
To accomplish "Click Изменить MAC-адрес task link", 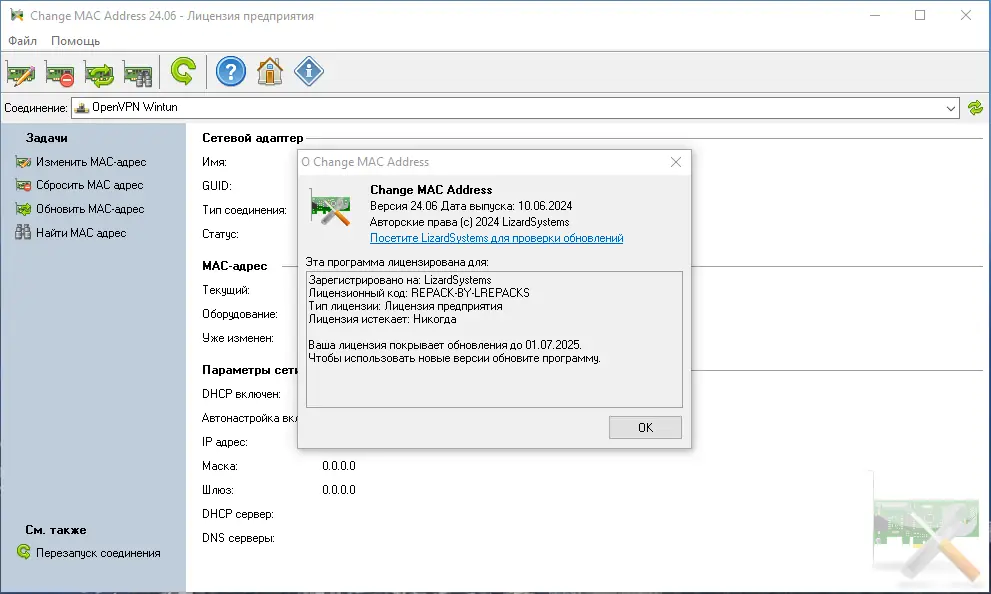I will 91,162.
